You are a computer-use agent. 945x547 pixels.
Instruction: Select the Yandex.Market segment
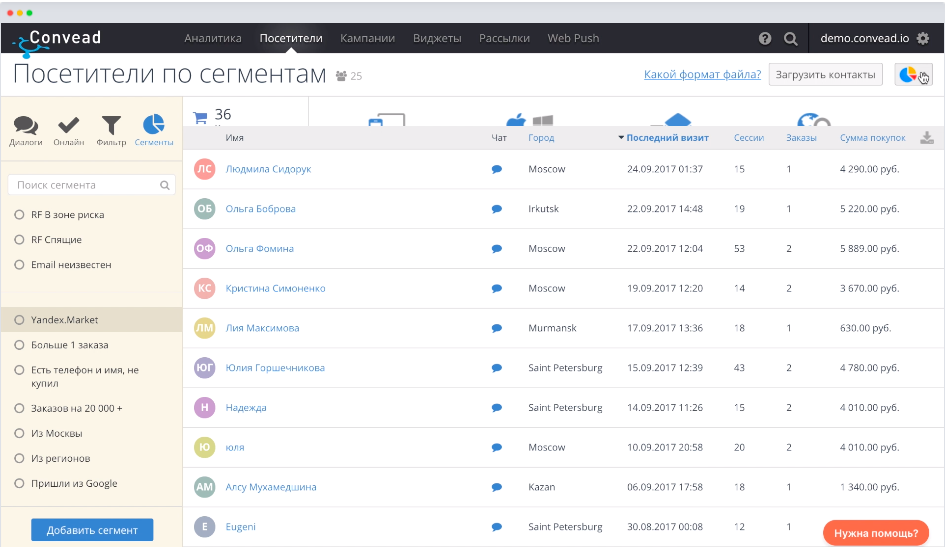coord(91,320)
